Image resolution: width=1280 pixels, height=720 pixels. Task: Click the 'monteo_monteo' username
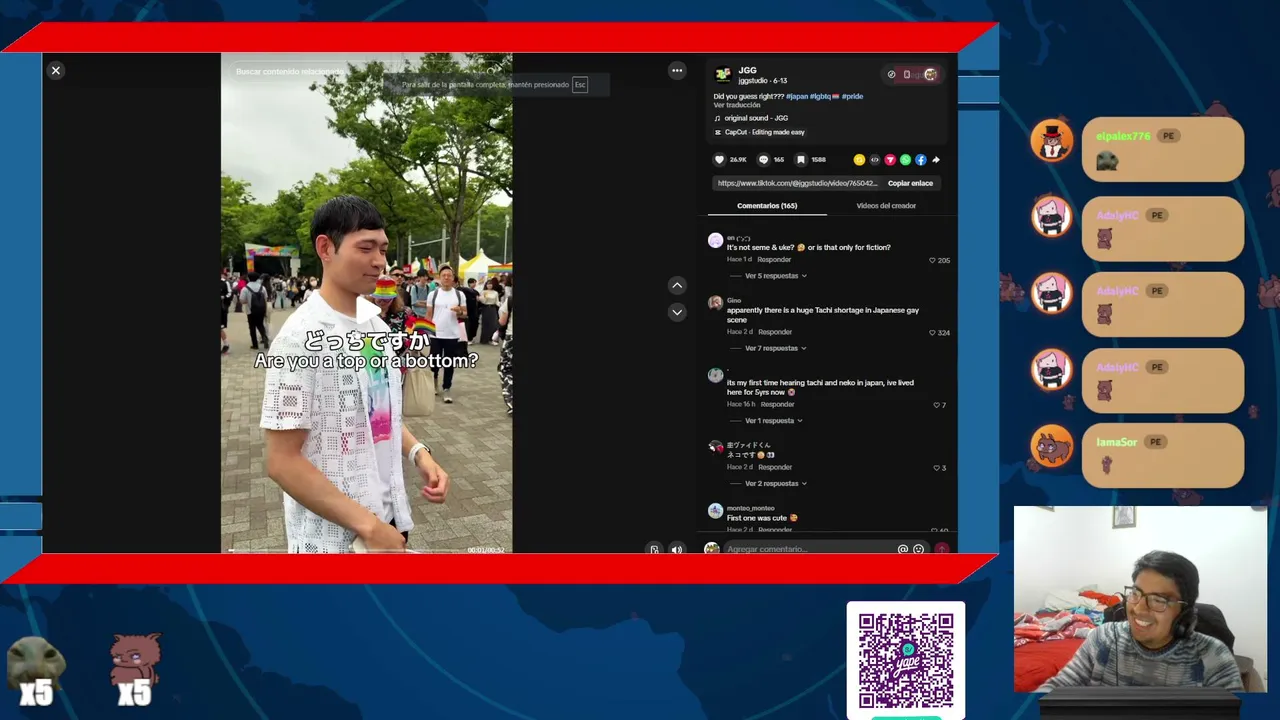coord(750,508)
